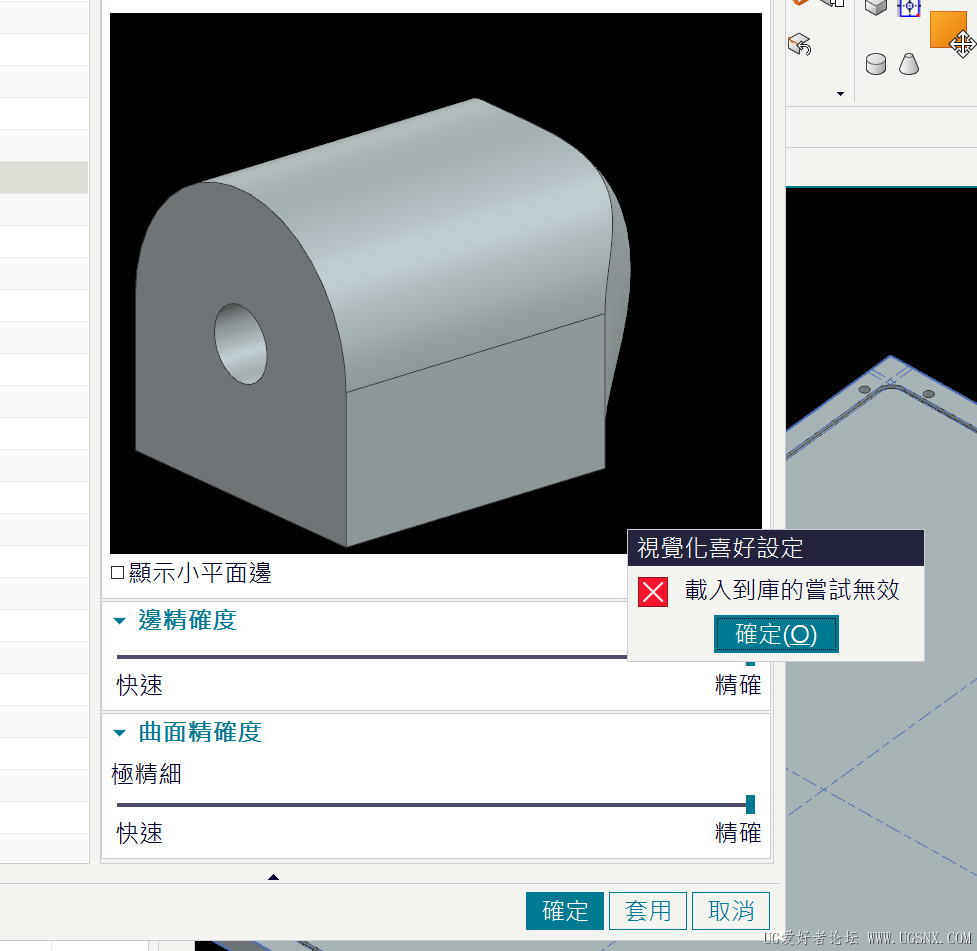Click 精確 label under 邊精確度 slider
Screen dimensions: 977x951
pos(738,685)
